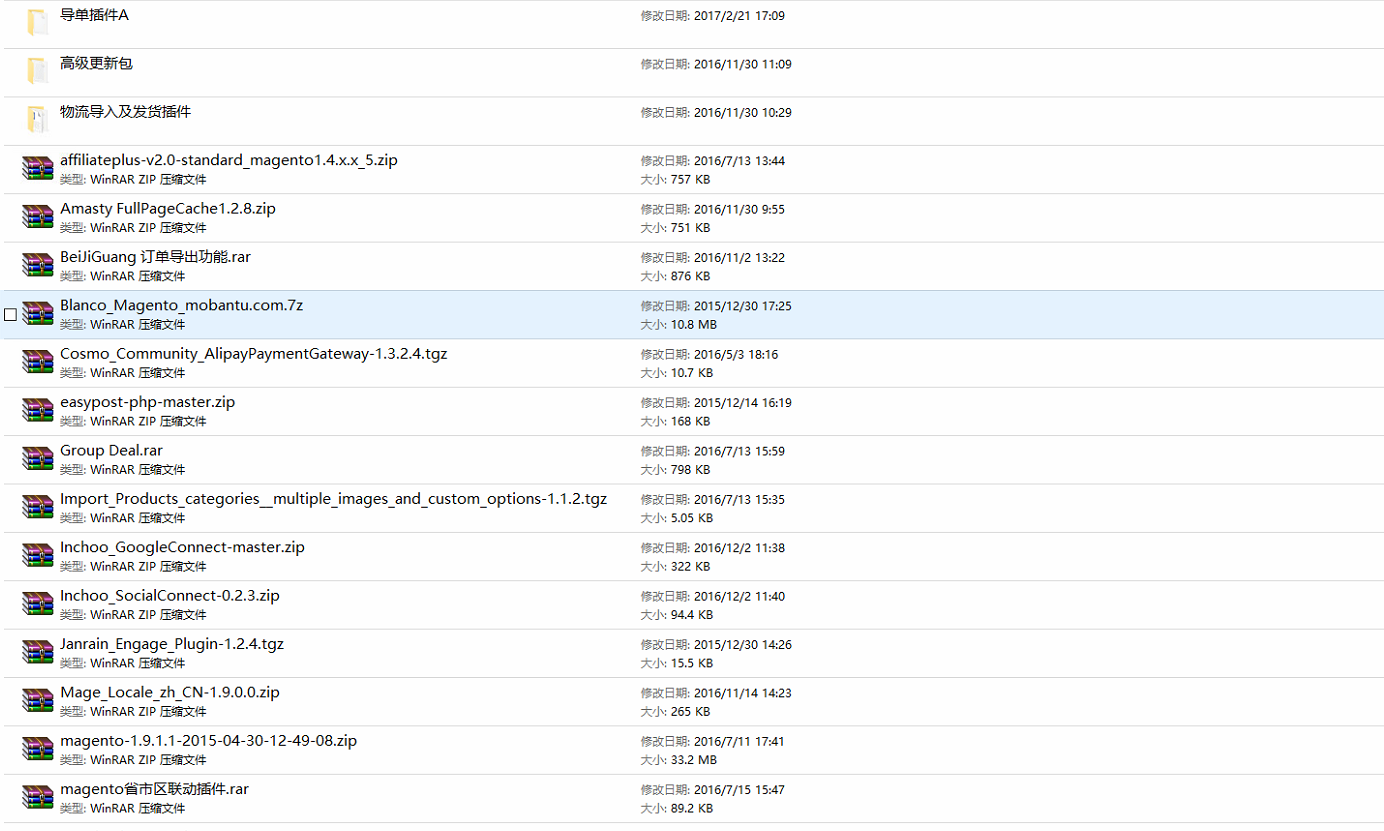This screenshot has height=831, width=1384.
Task: Click the archive icon of Cosmo_Community_AlipayPaymentGateway tgz
Action: pos(37,361)
